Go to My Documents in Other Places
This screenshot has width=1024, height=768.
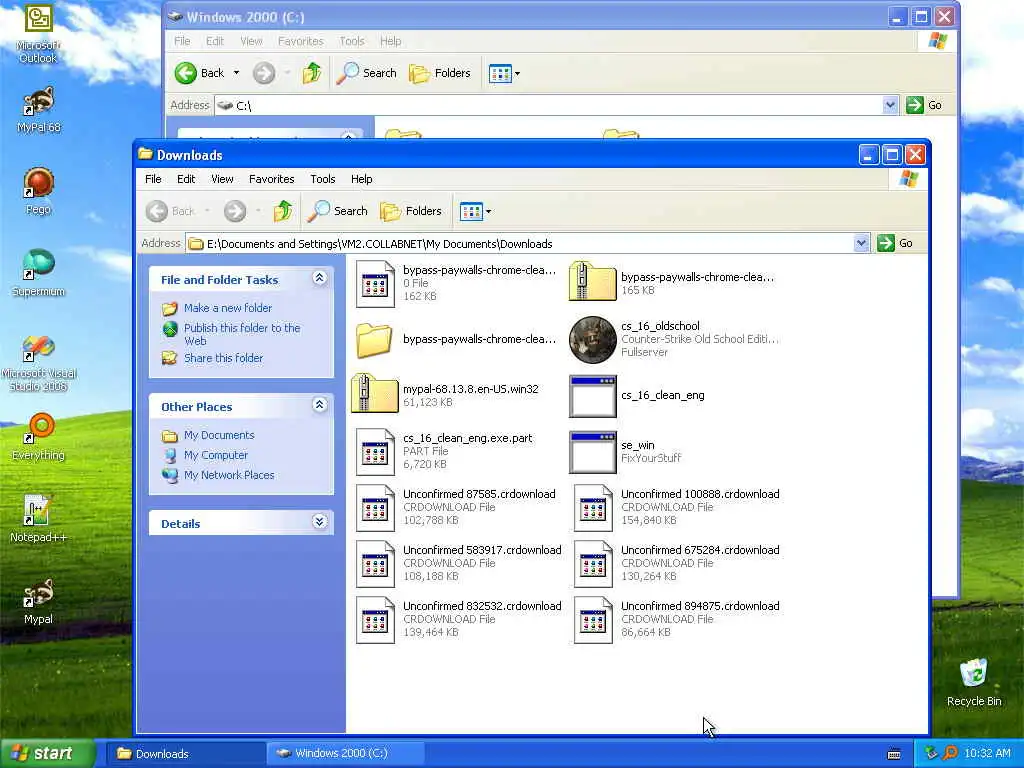coord(219,435)
